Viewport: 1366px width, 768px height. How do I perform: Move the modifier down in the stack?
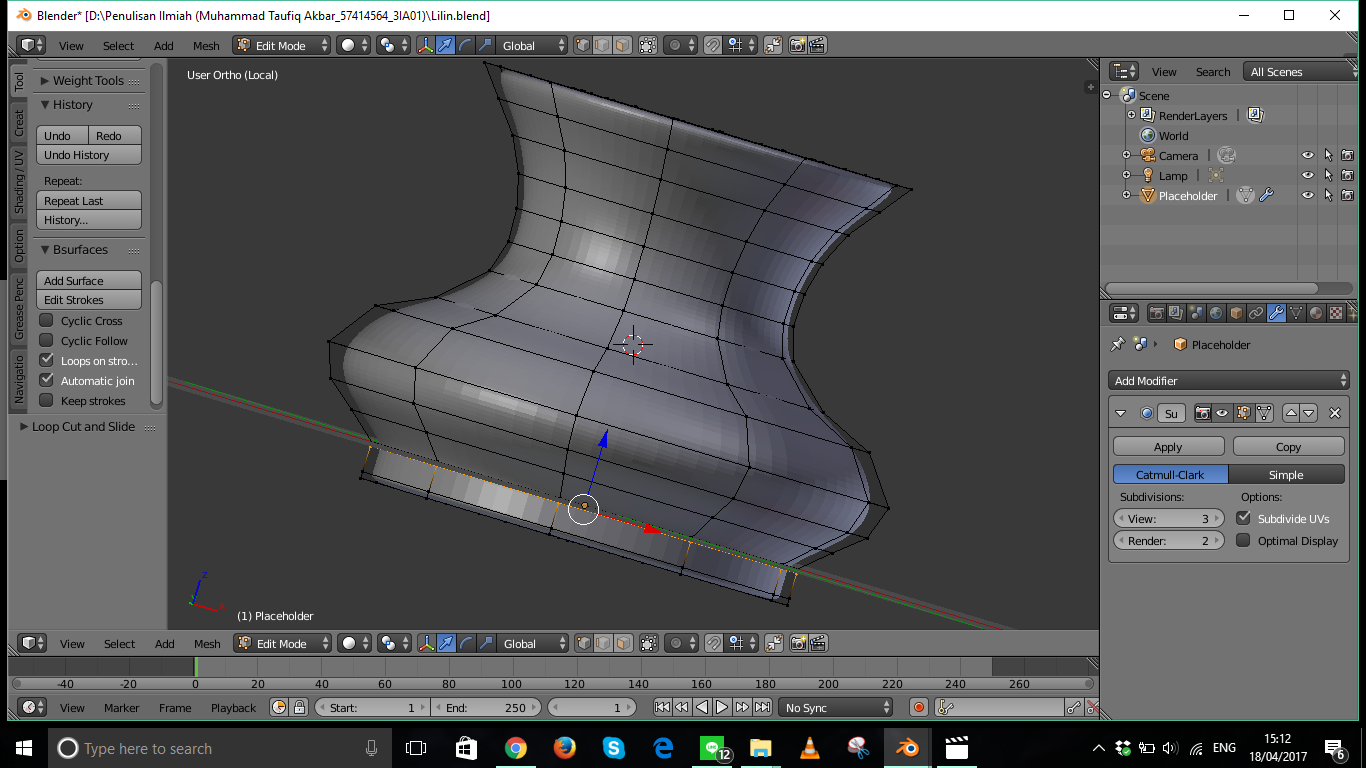click(x=1308, y=413)
